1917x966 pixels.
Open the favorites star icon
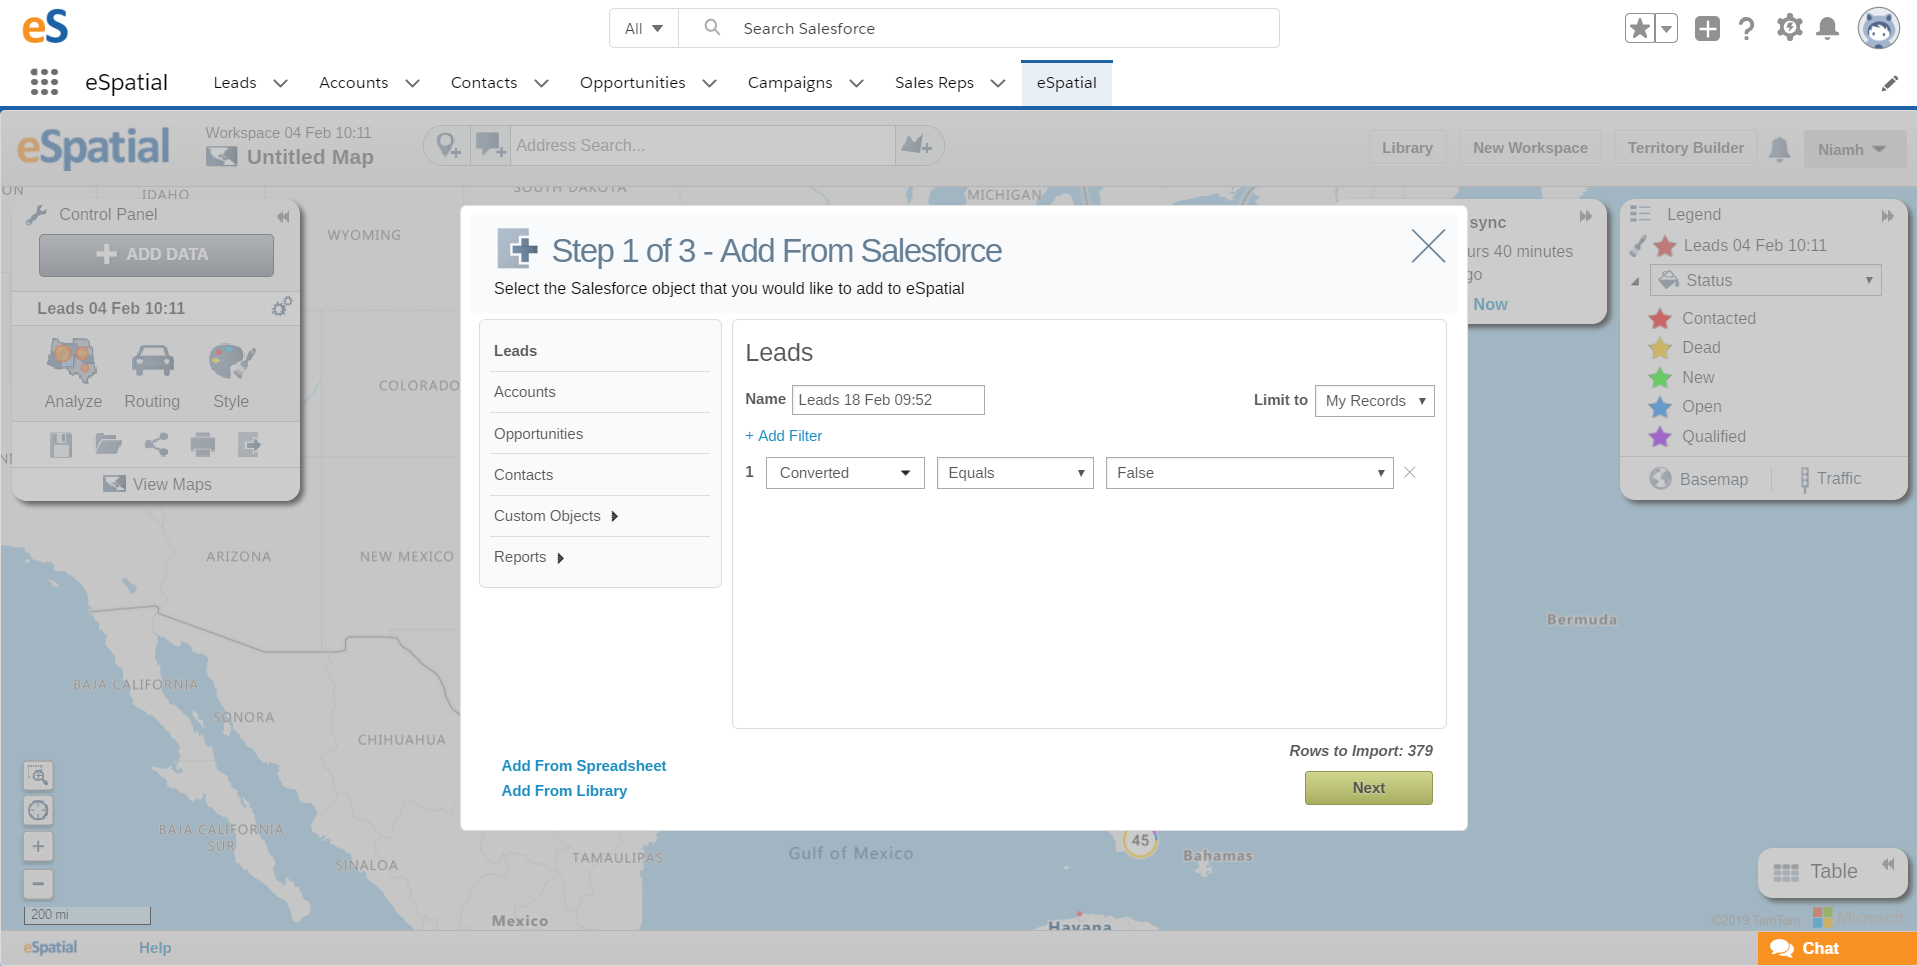tap(1640, 28)
